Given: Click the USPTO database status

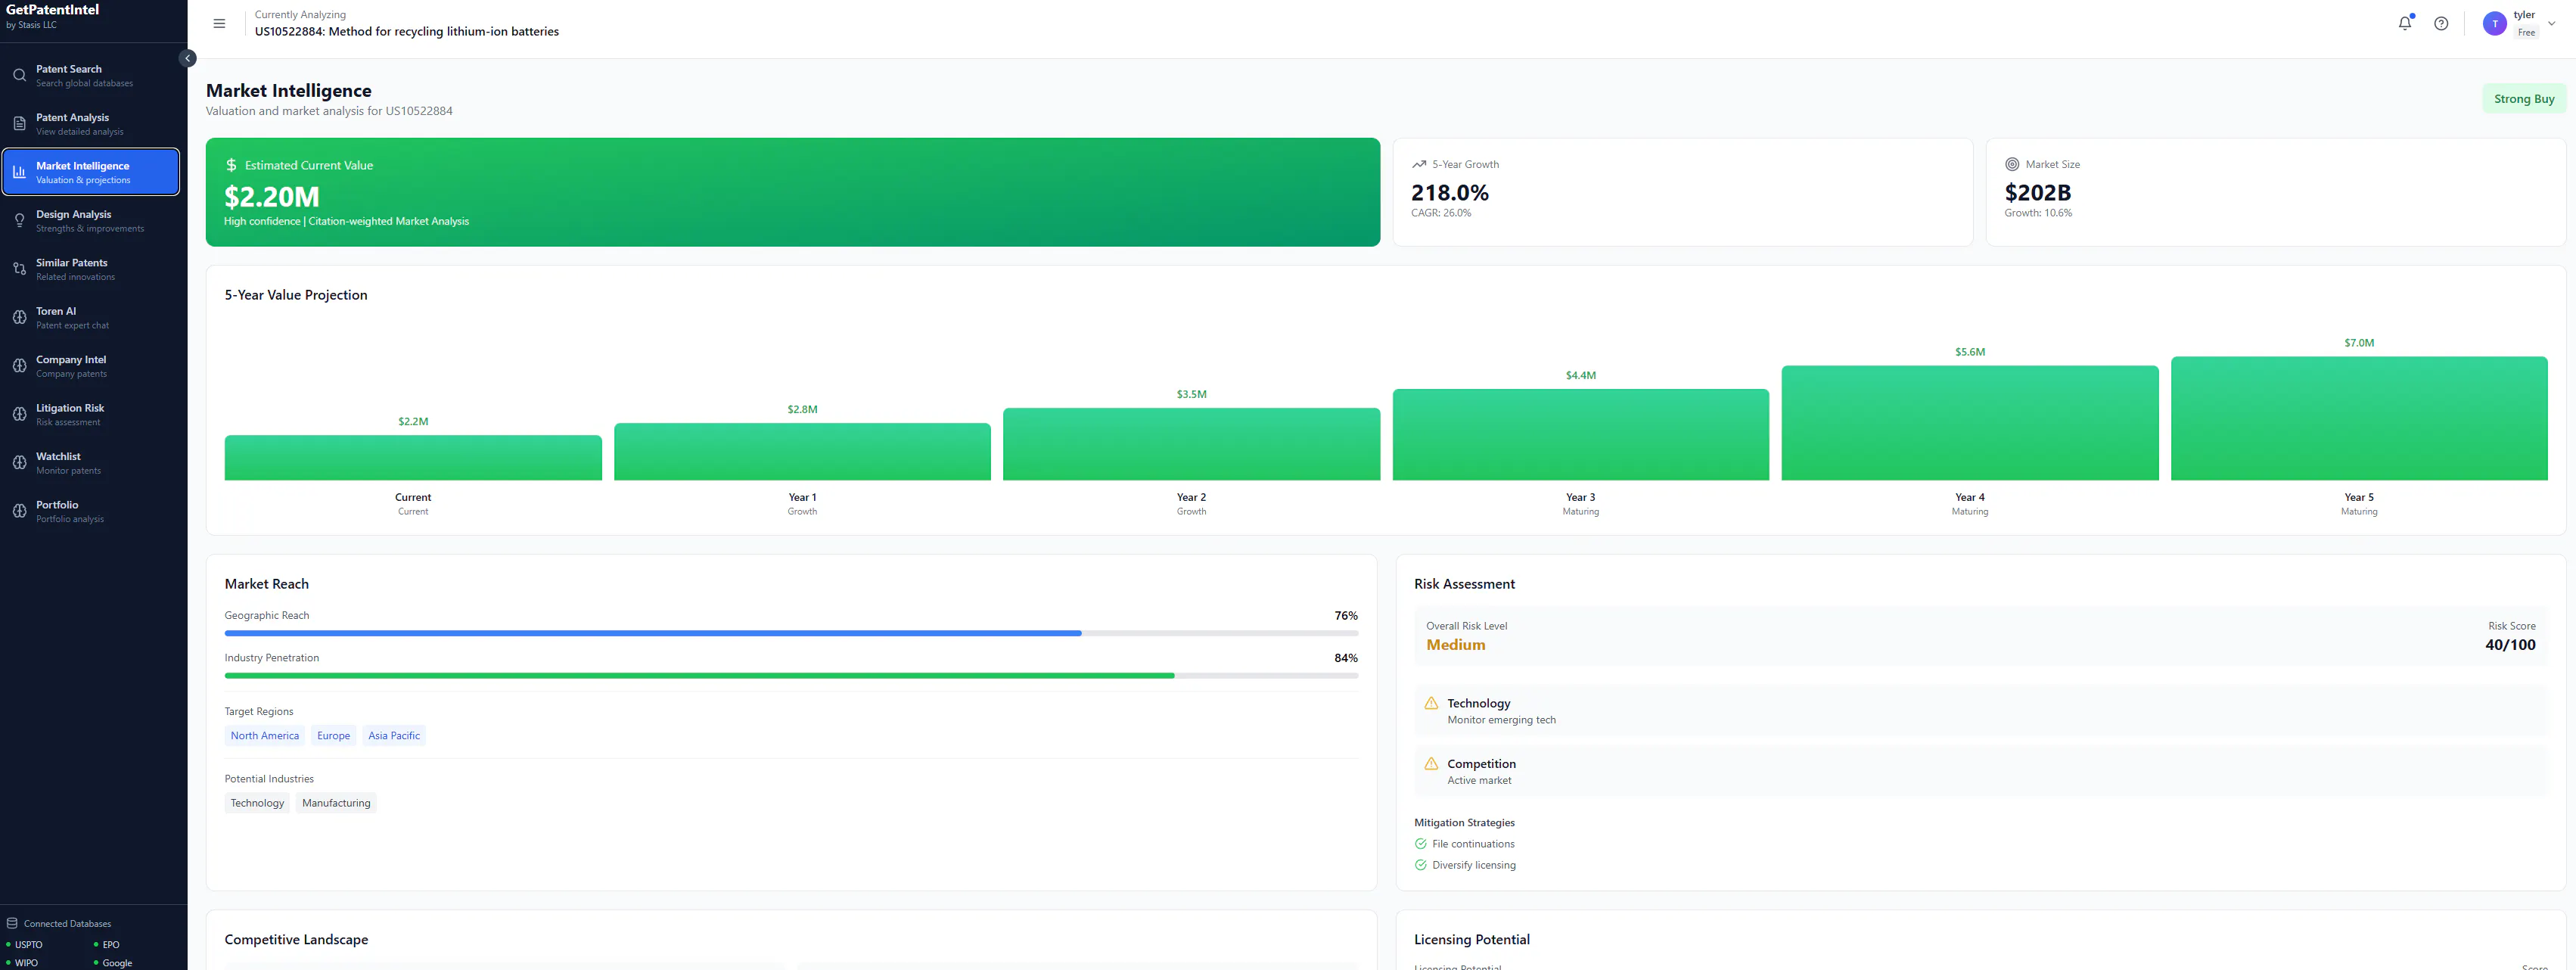Looking at the screenshot, I should click(25, 944).
